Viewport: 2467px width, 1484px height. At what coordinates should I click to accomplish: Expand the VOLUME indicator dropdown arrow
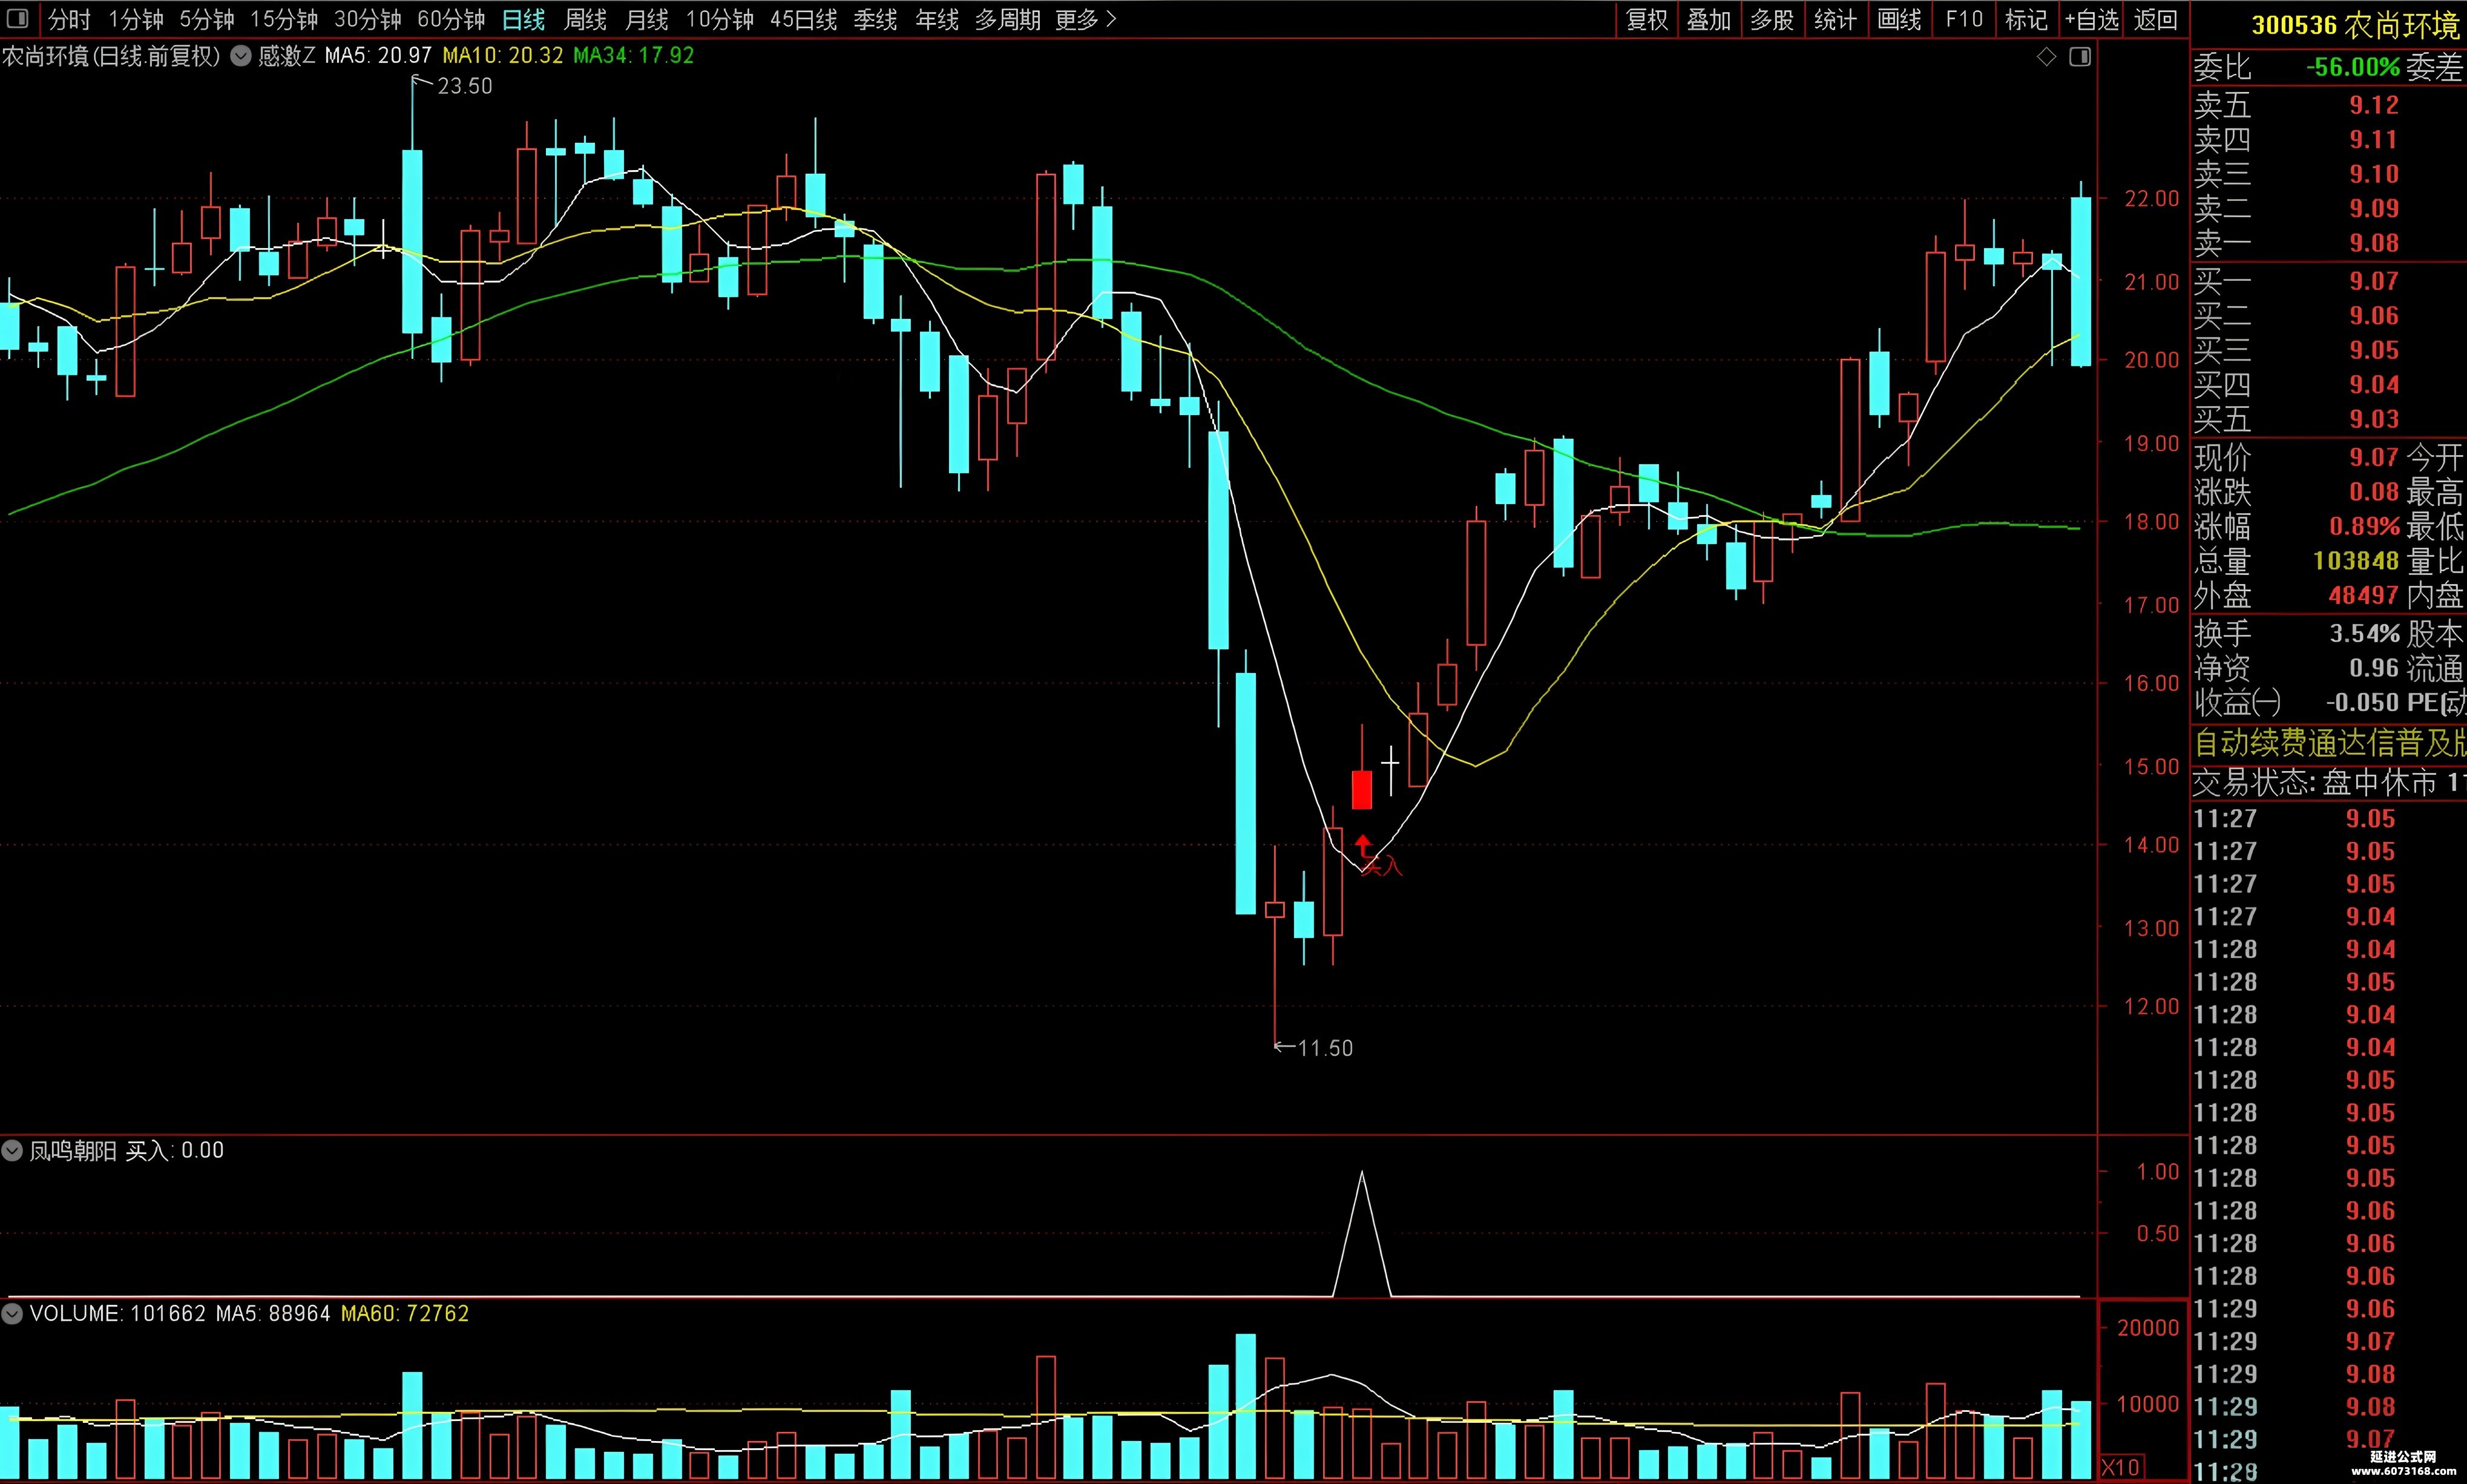click(x=12, y=1314)
